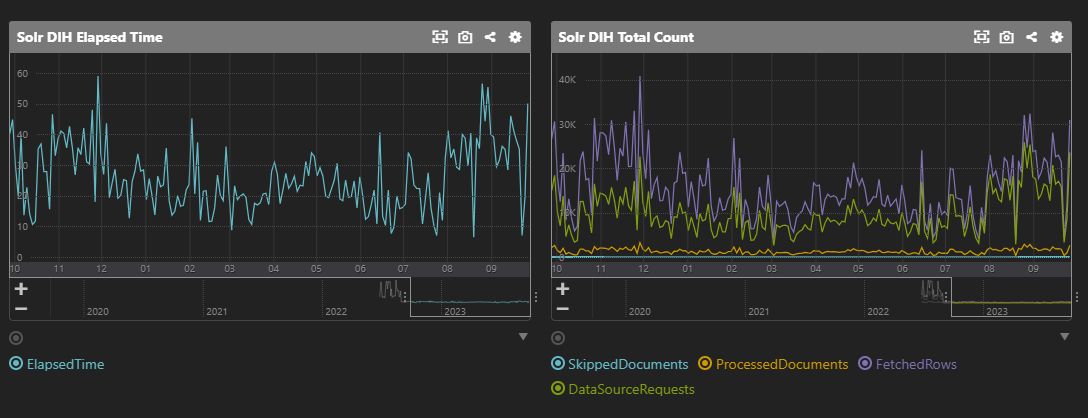The image size is (1088, 418).
Task: Click 2023 in the Elapsed Time navigator timeline
Action: 454,312
